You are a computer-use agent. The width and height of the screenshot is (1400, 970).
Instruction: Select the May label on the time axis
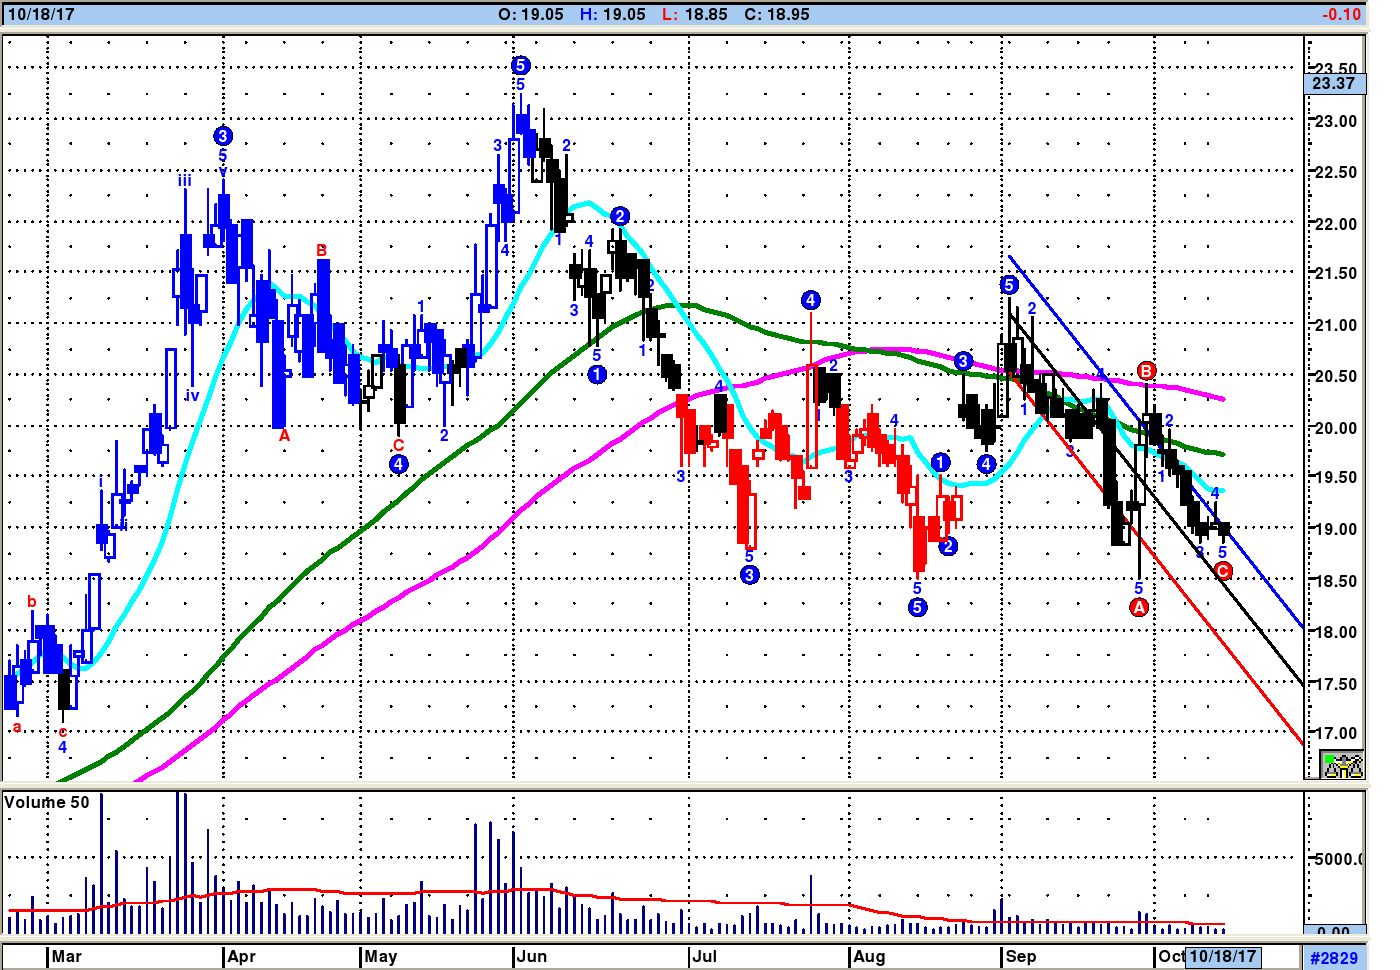[x=381, y=956]
